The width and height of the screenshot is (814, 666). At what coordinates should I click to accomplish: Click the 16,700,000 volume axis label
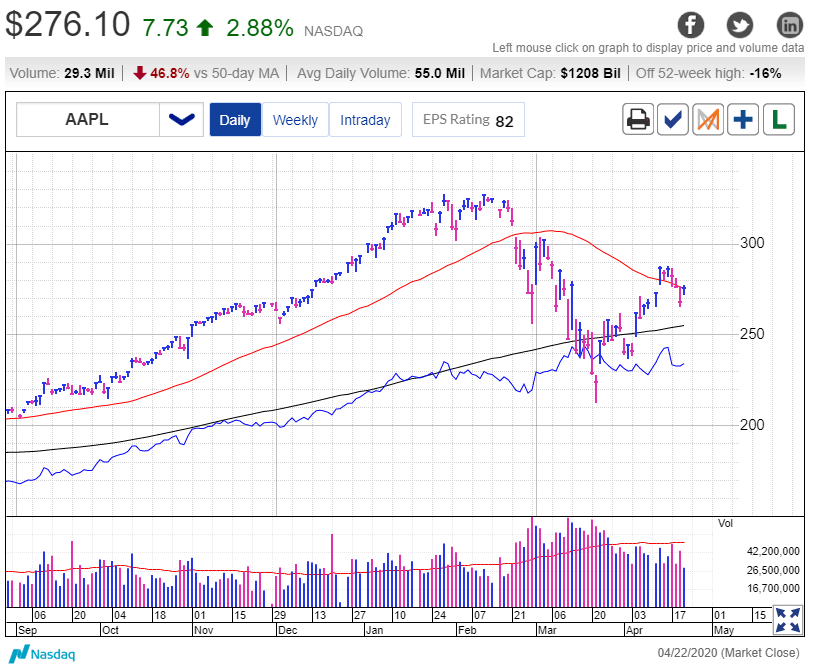tap(773, 588)
